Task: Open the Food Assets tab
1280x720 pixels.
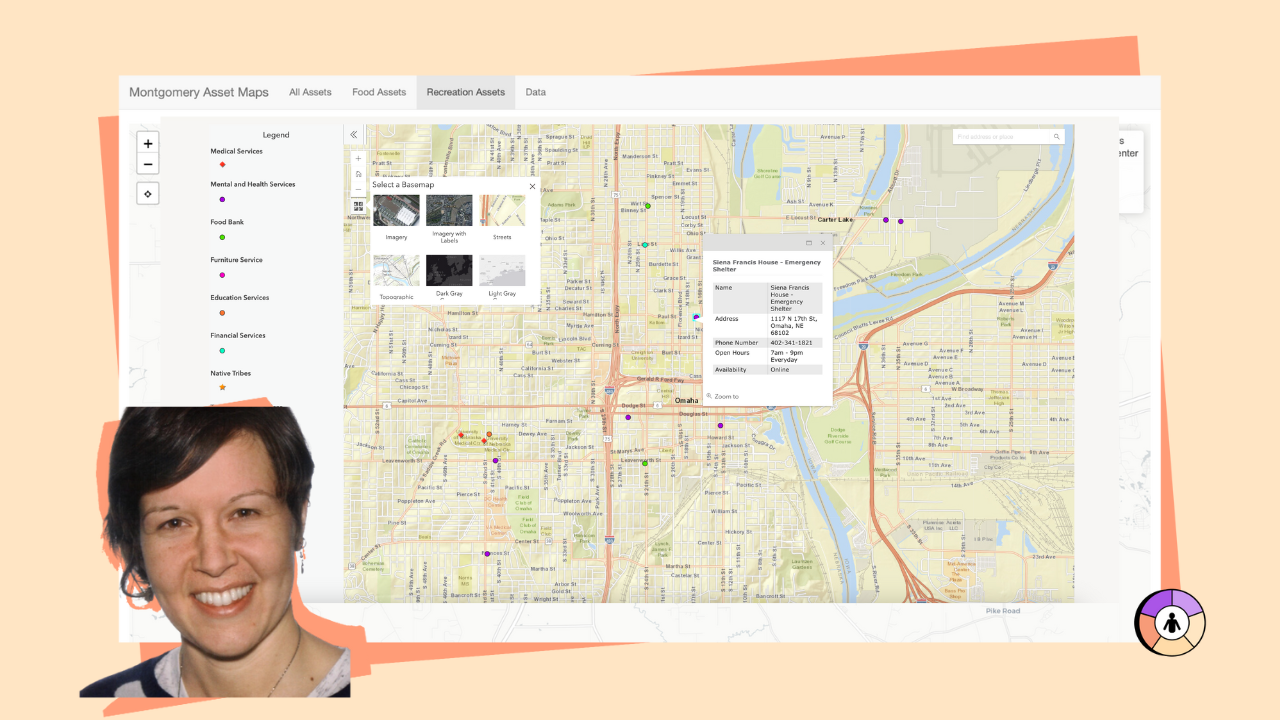Action: (x=379, y=92)
